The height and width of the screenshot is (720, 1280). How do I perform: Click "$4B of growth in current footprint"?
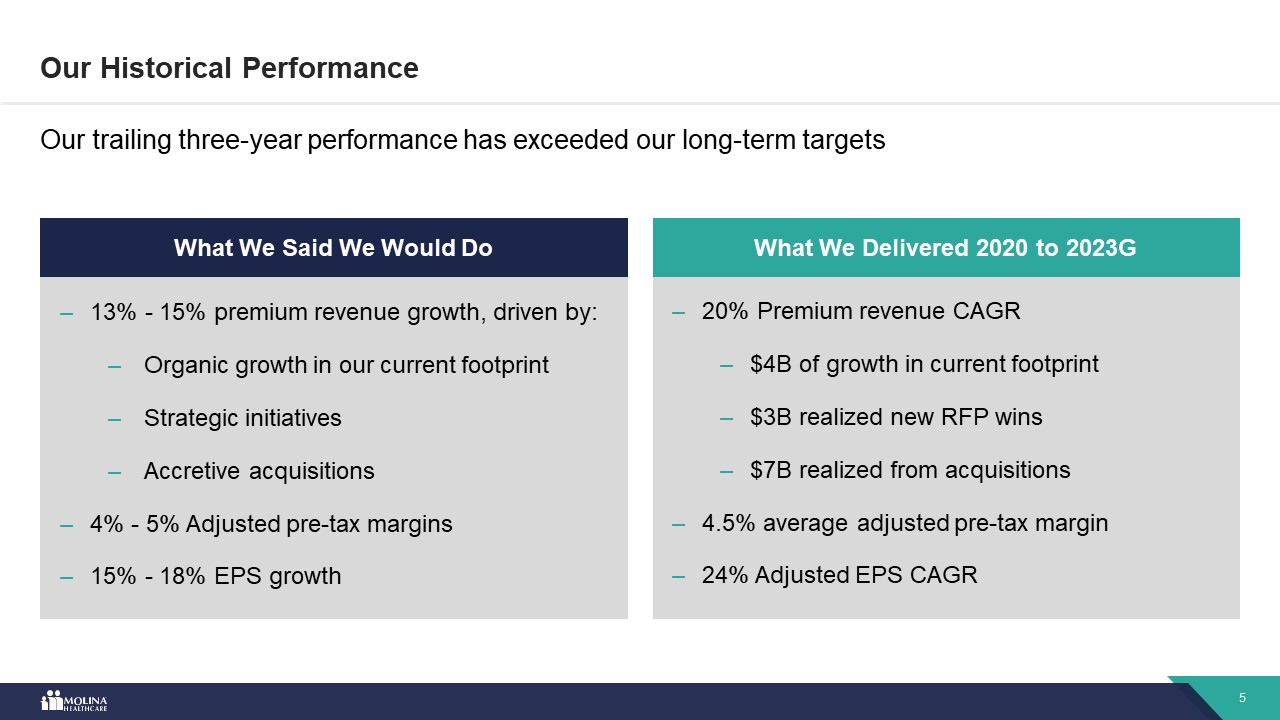point(923,364)
